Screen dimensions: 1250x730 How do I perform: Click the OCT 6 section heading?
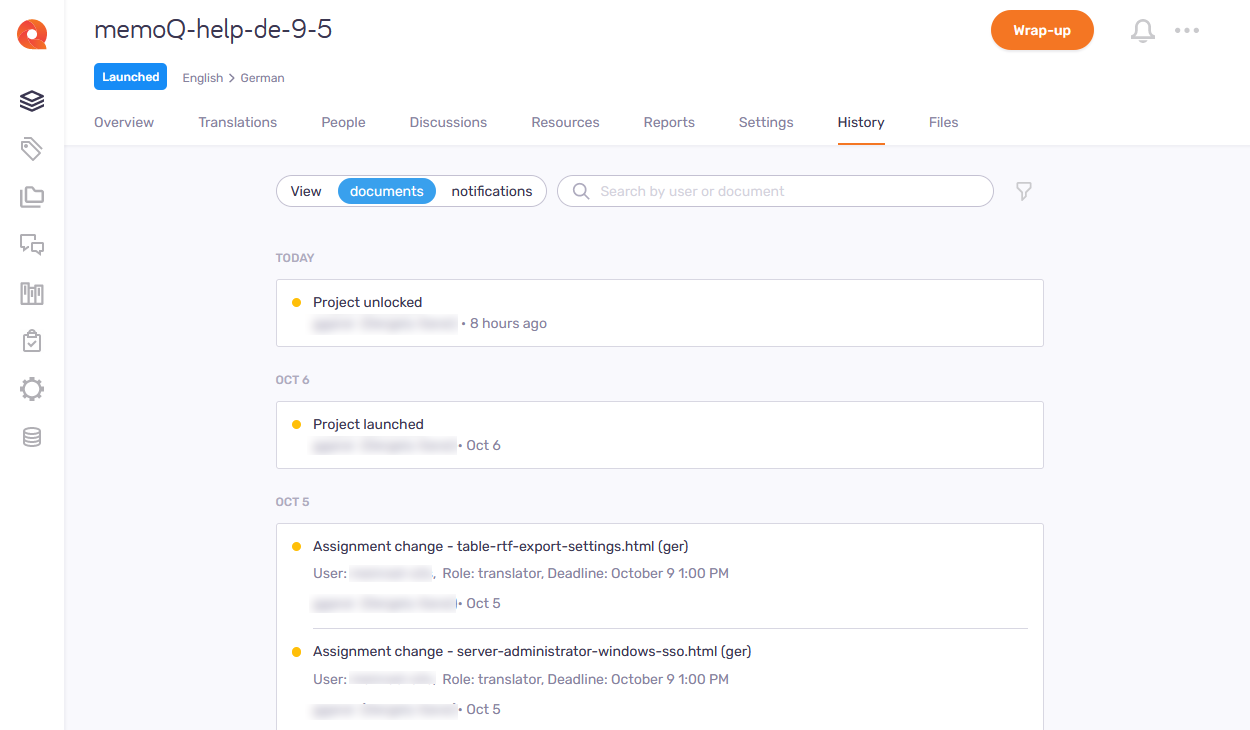point(293,380)
